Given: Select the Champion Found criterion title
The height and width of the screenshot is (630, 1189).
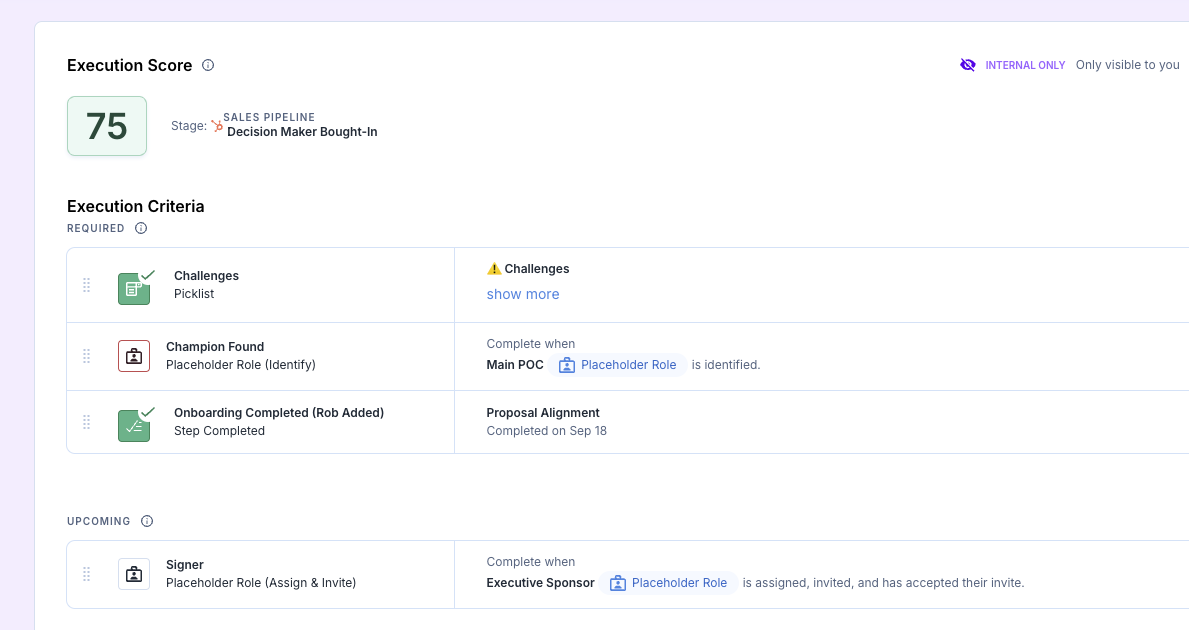Looking at the screenshot, I should 215,346.
